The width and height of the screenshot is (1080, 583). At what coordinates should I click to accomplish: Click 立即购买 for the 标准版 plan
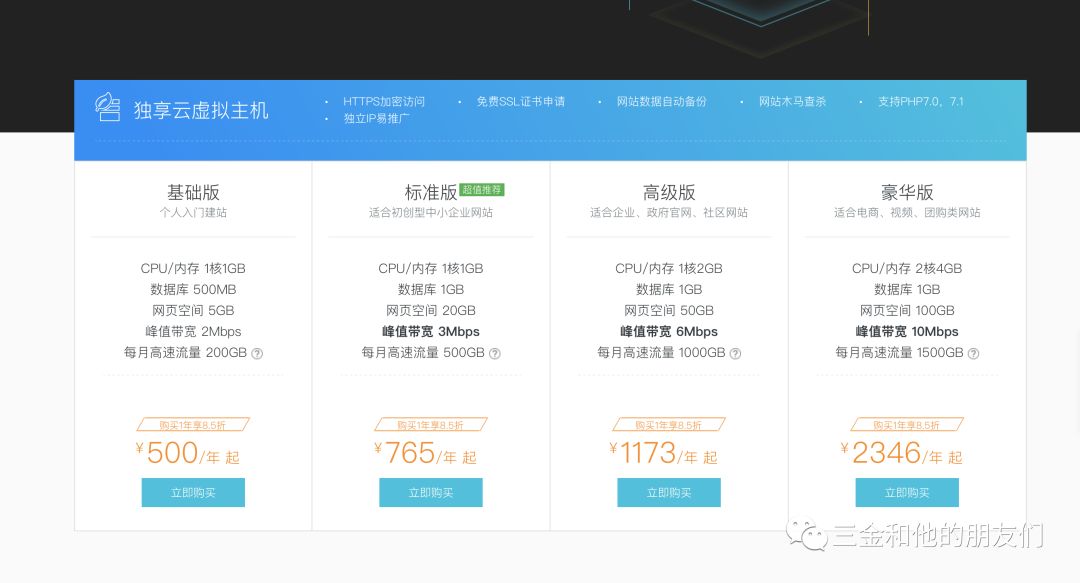pos(430,492)
